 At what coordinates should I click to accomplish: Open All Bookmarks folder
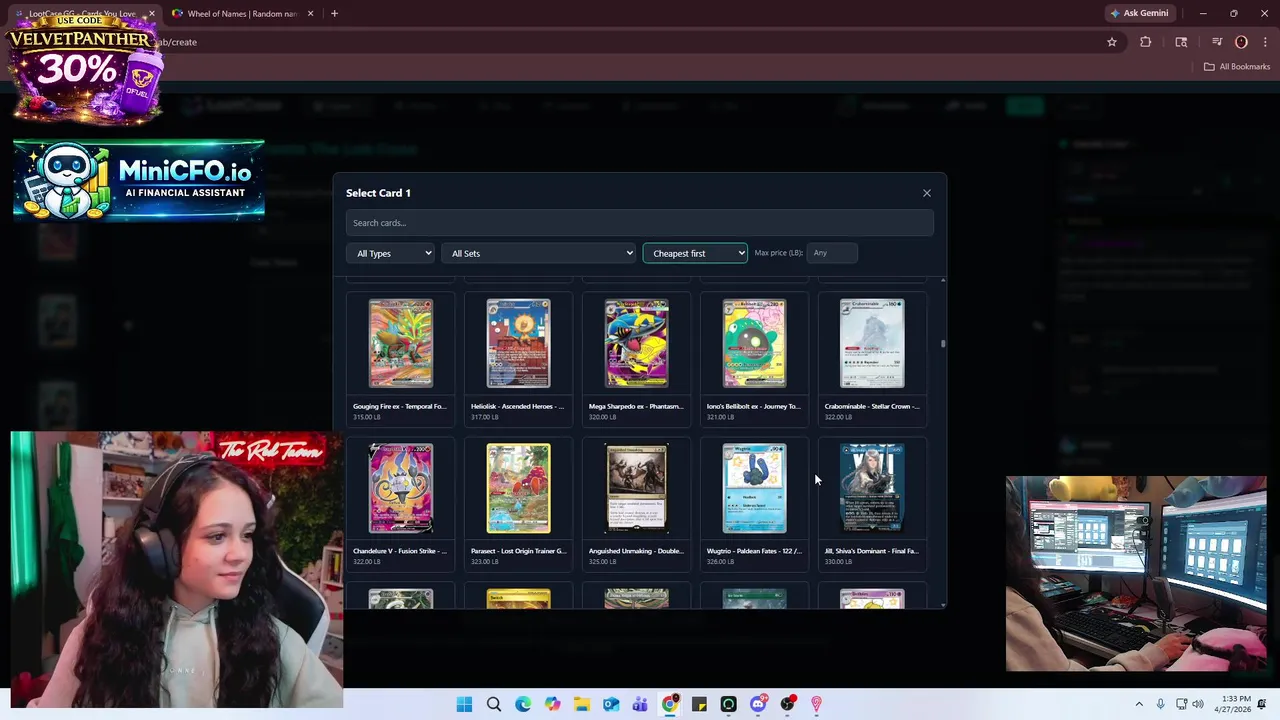[x=1237, y=67]
